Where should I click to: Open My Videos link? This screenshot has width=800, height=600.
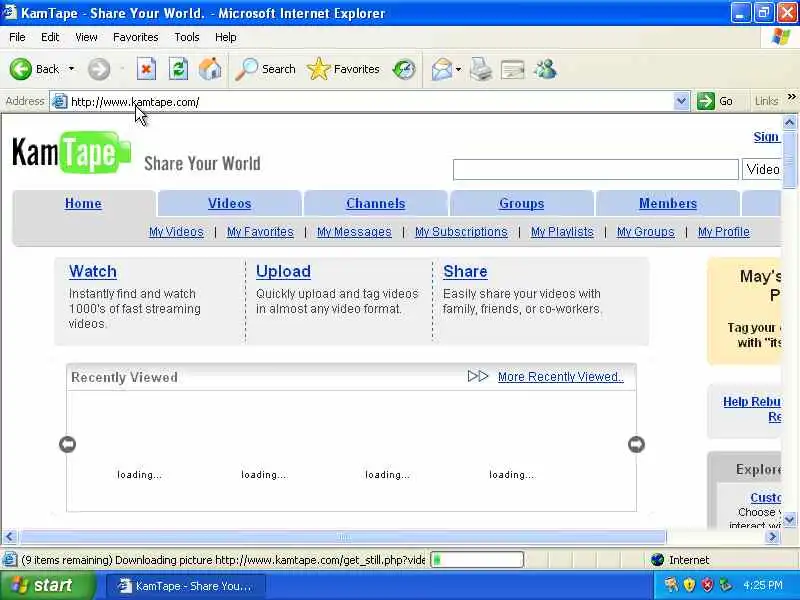tap(176, 232)
